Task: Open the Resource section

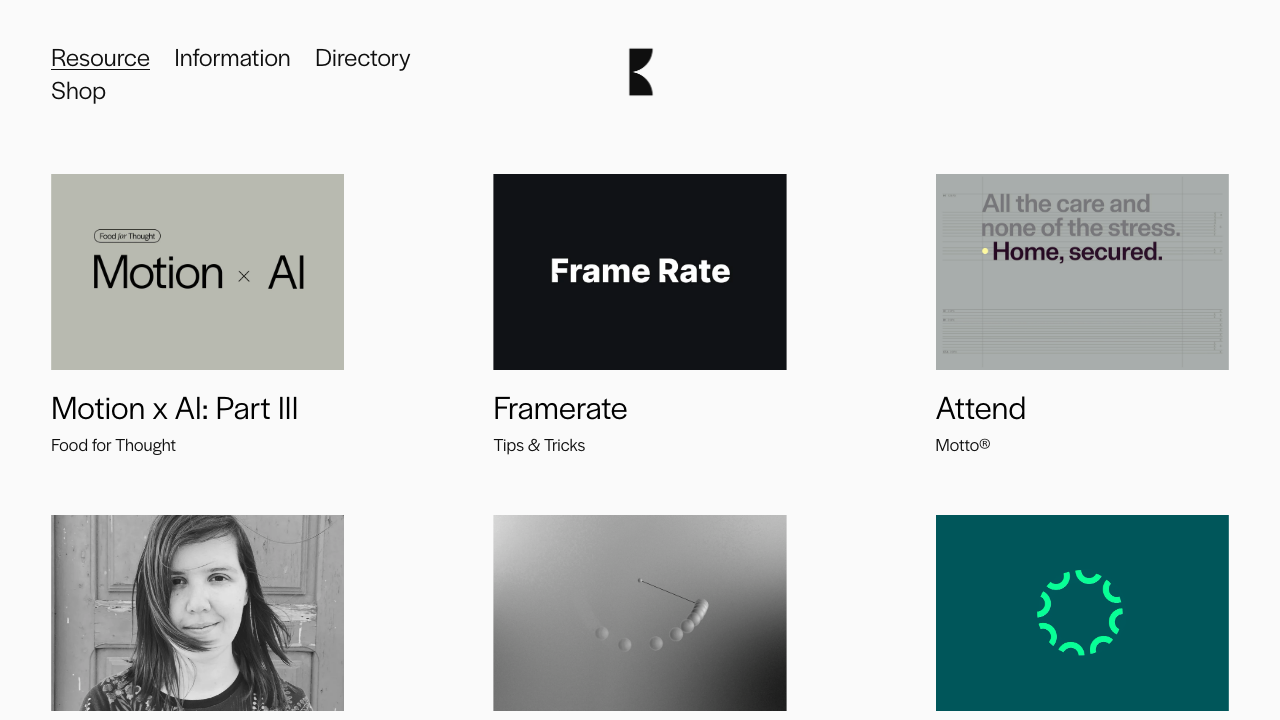Action: point(100,58)
